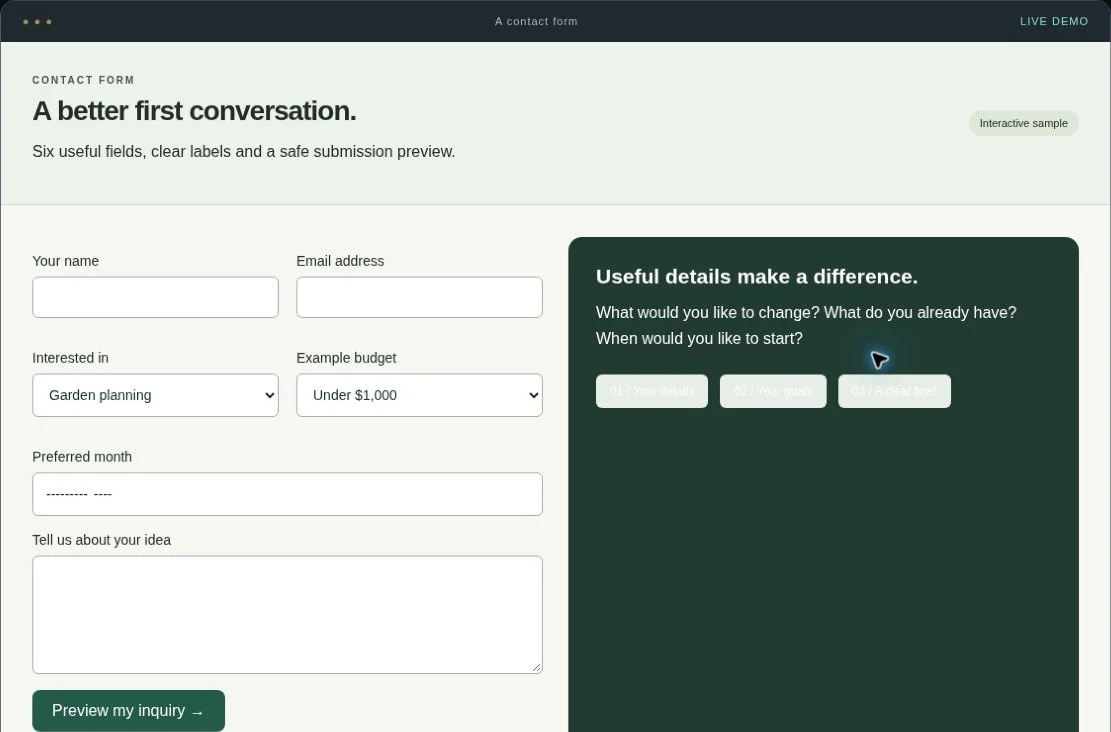Click the Your name label
The width and height of the screenshot is (1111, 732).
click(65, 261)
